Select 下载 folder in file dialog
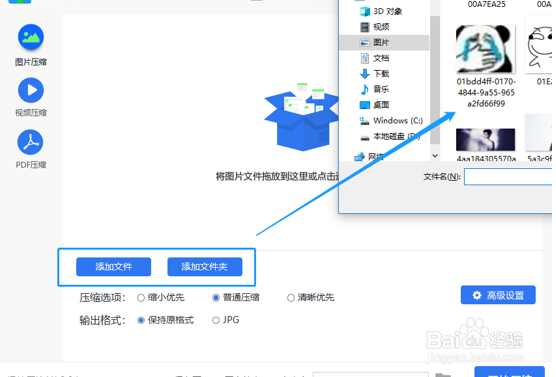The image size is (556, 377). click(384, 74)
